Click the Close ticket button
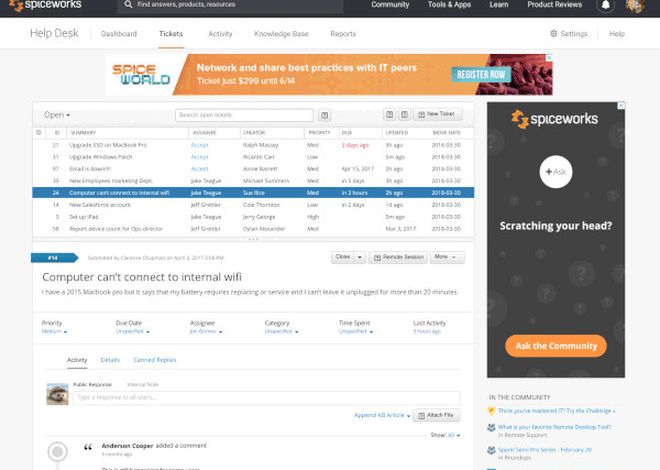Image resolution: width=660 pixels, height=470 pixels. tap(343, 257)
